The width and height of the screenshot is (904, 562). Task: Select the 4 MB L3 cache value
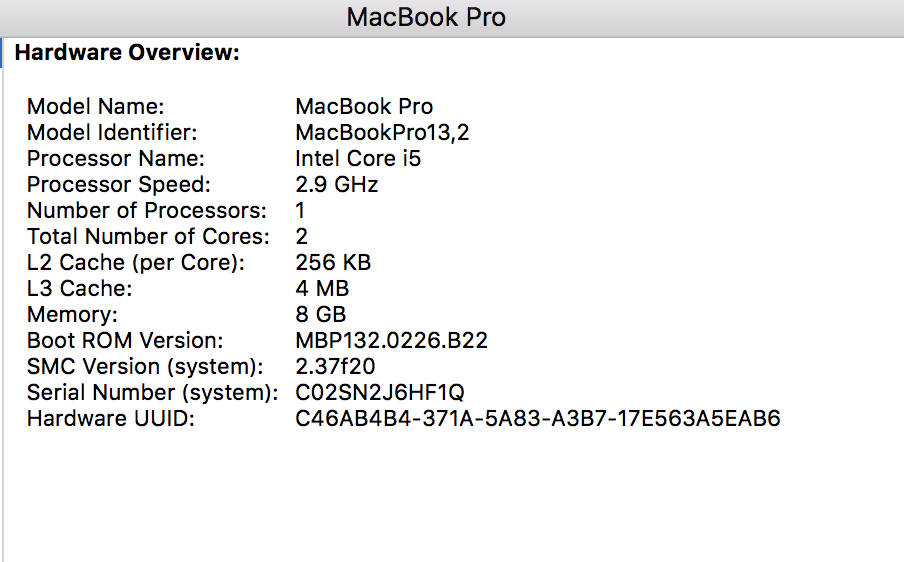coord(322,288)
